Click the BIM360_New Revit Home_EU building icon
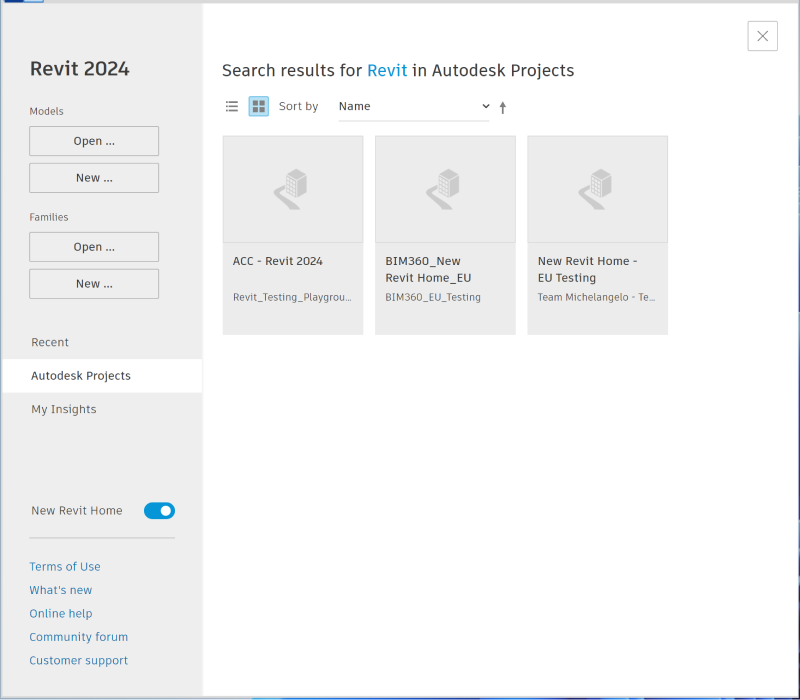The image size is (800, 700). tap(445, 189)
